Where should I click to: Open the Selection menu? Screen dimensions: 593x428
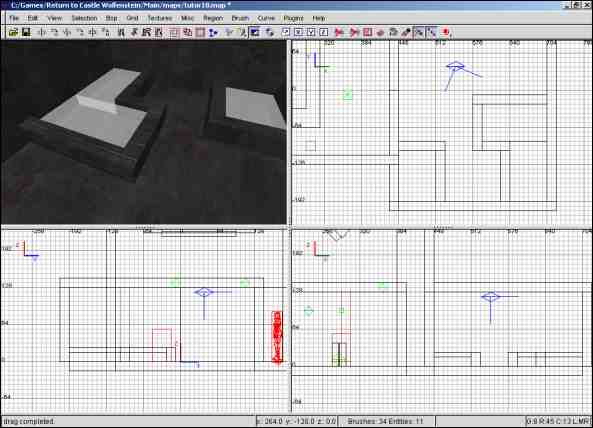coord(84,18)
